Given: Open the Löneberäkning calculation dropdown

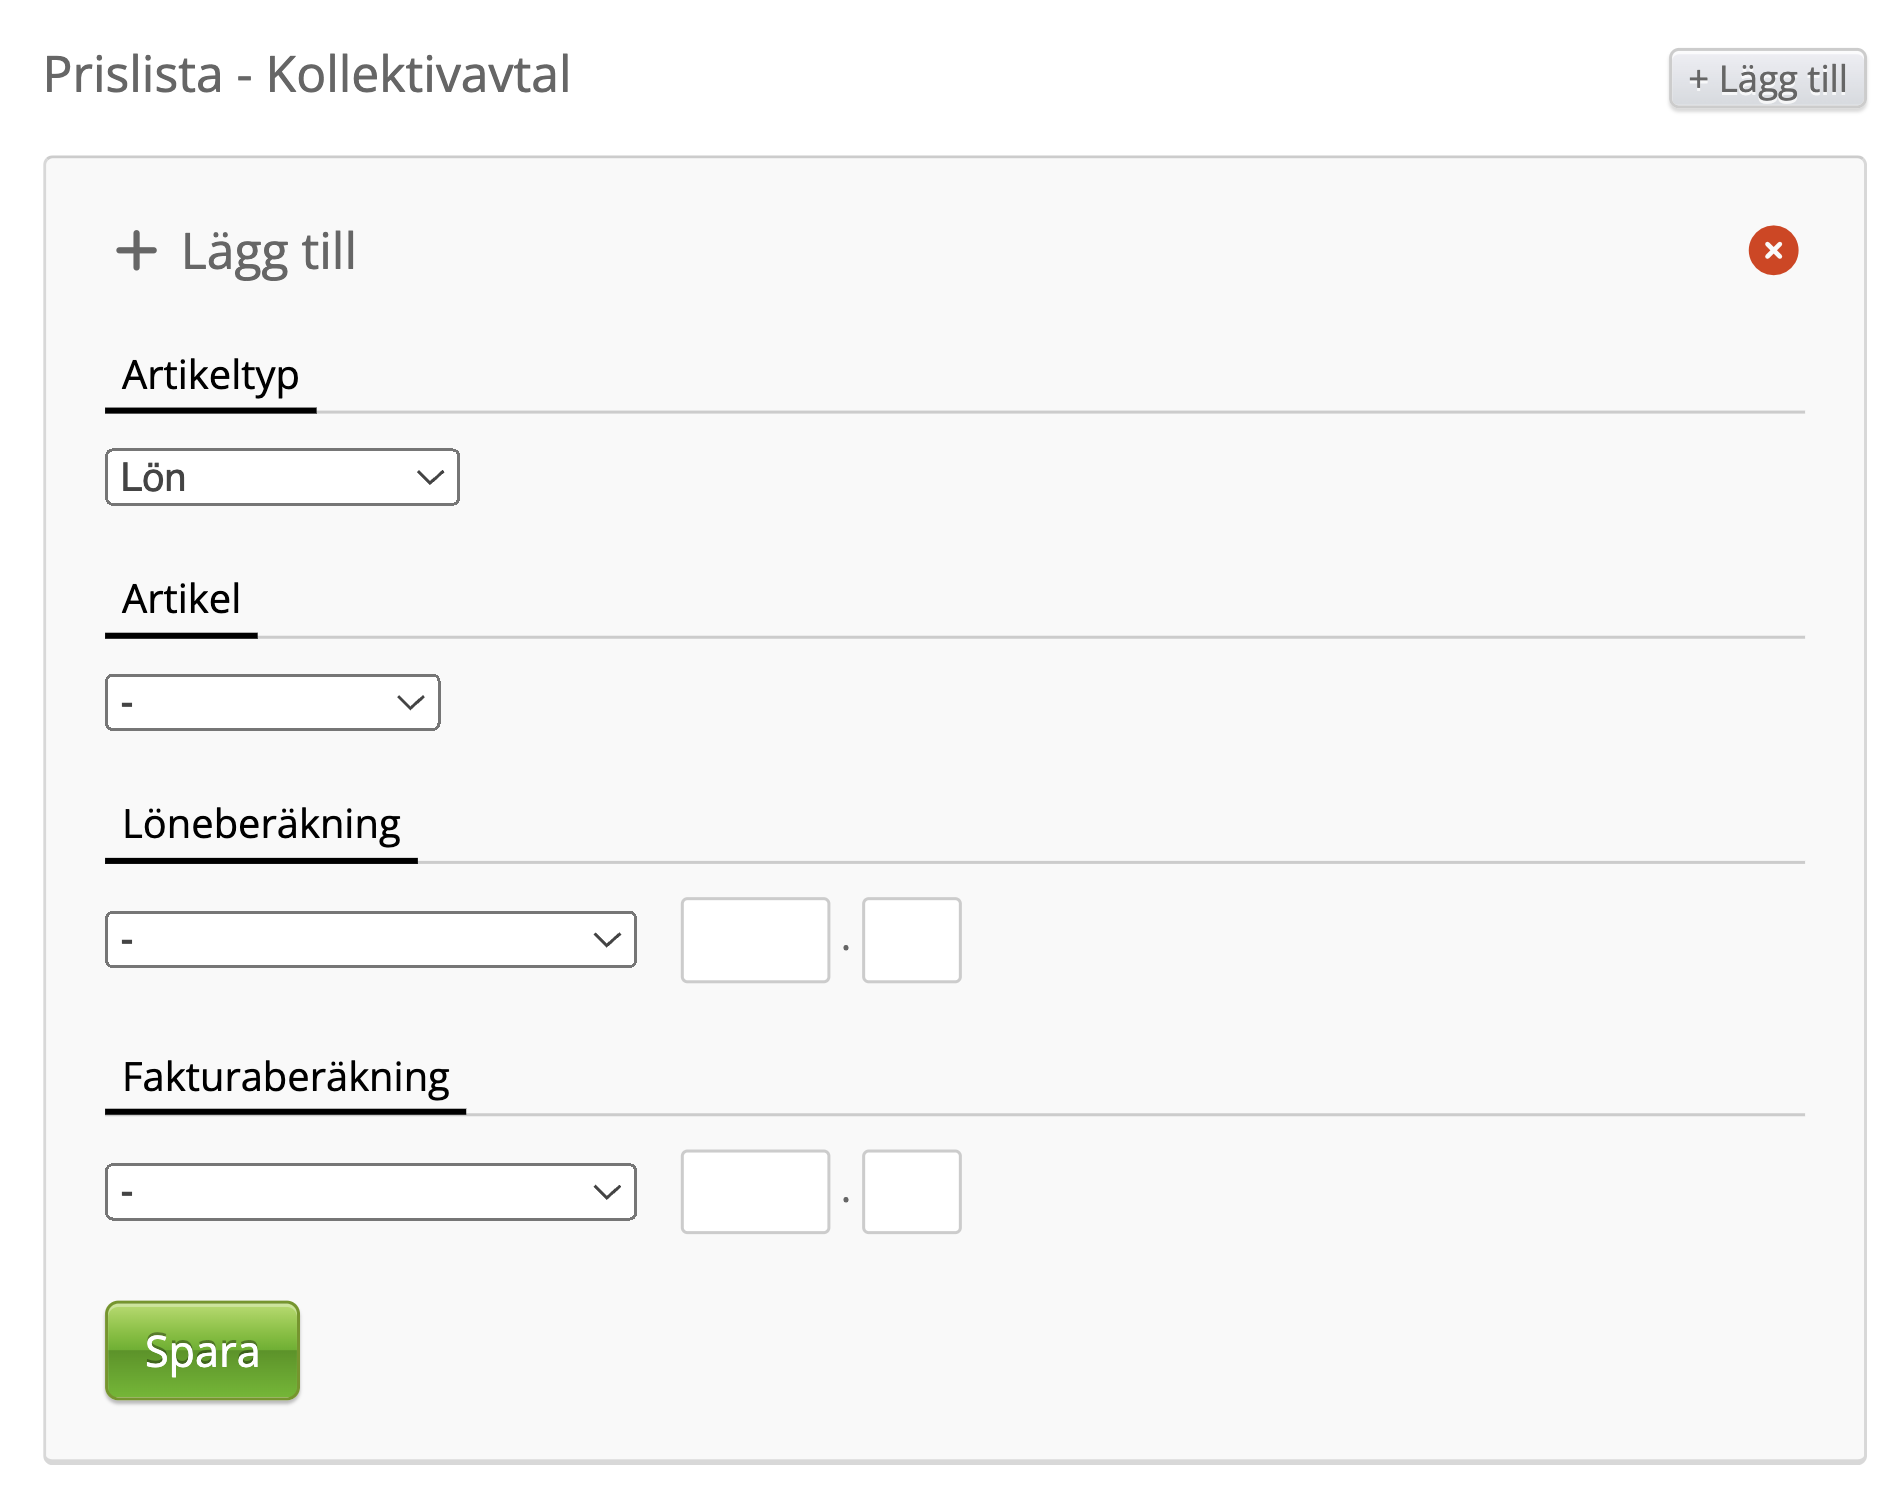Looking at the screenshot, I should [370, 939].
